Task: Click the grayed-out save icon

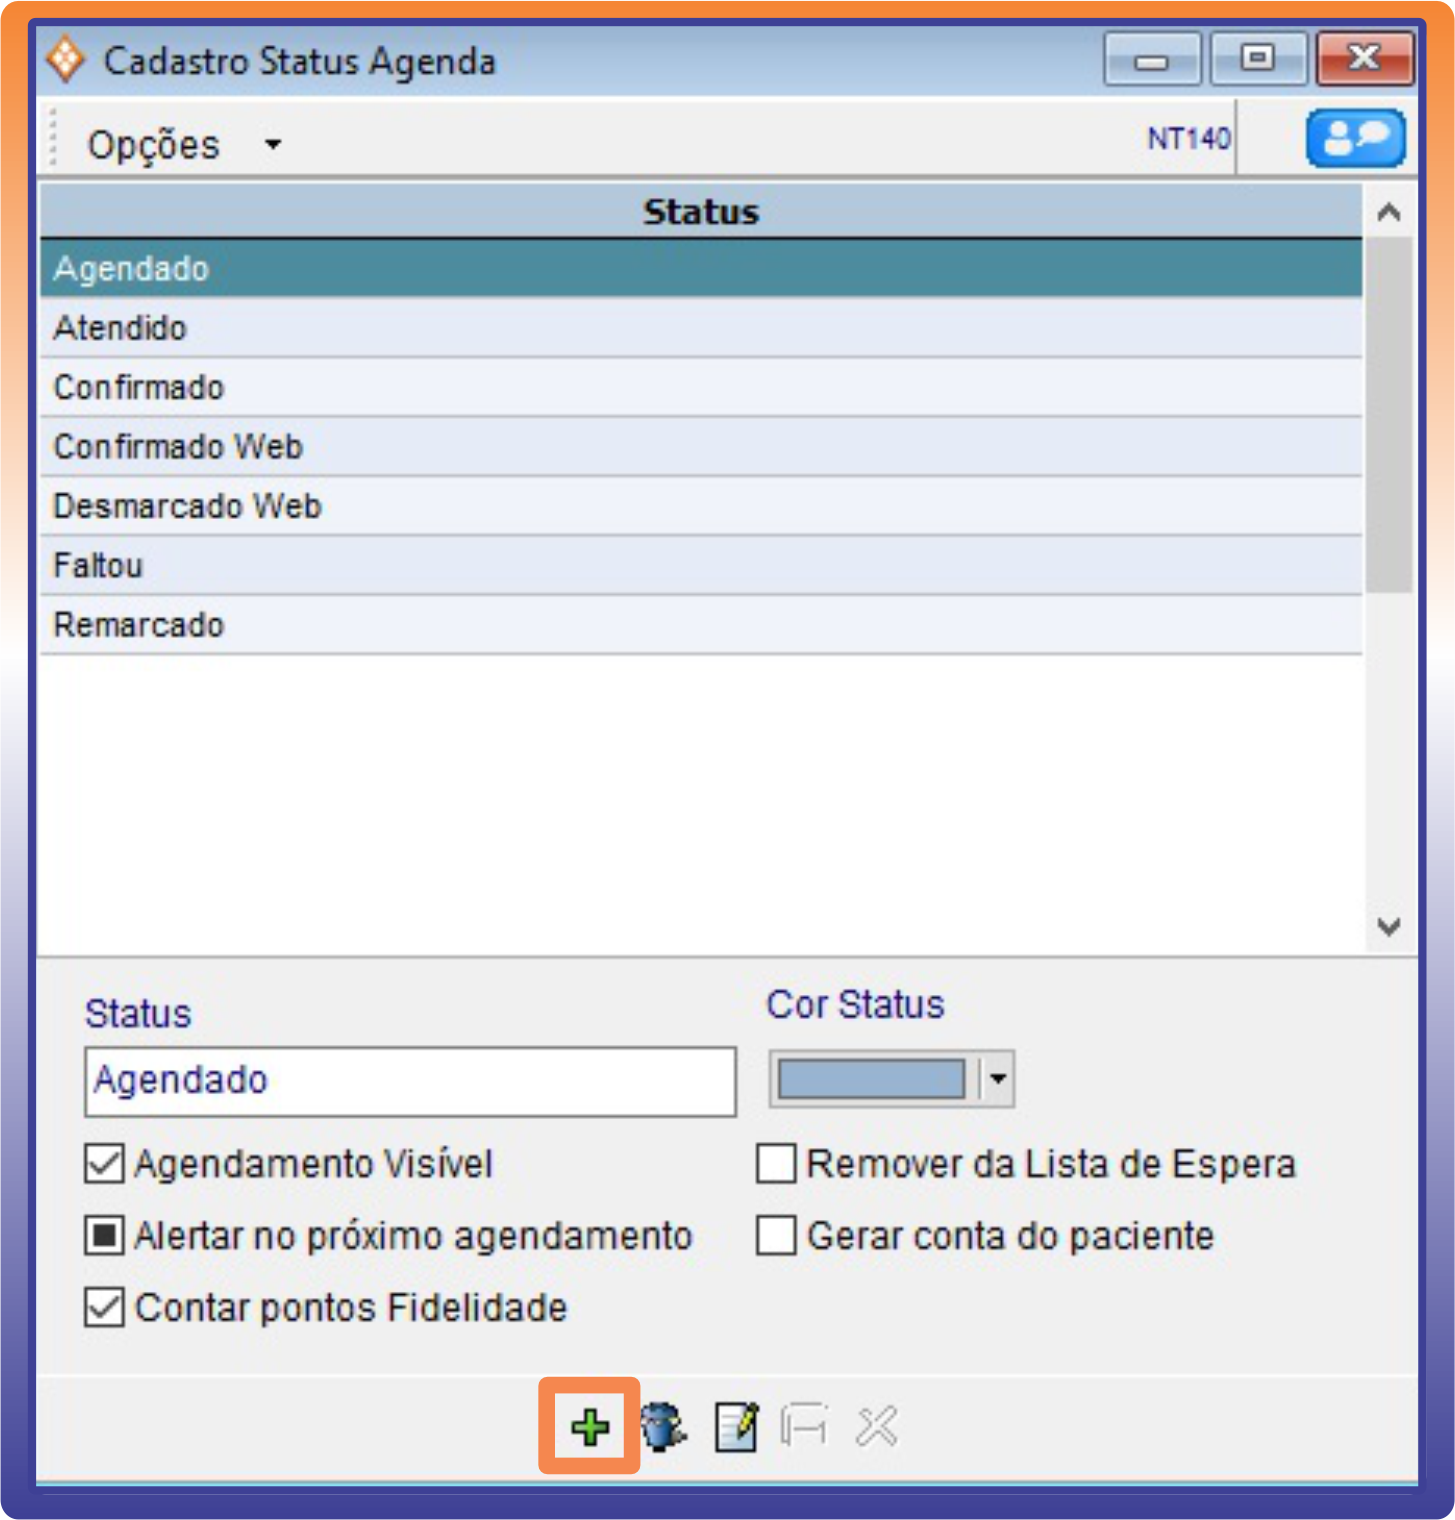Action: click(804, 1427)
